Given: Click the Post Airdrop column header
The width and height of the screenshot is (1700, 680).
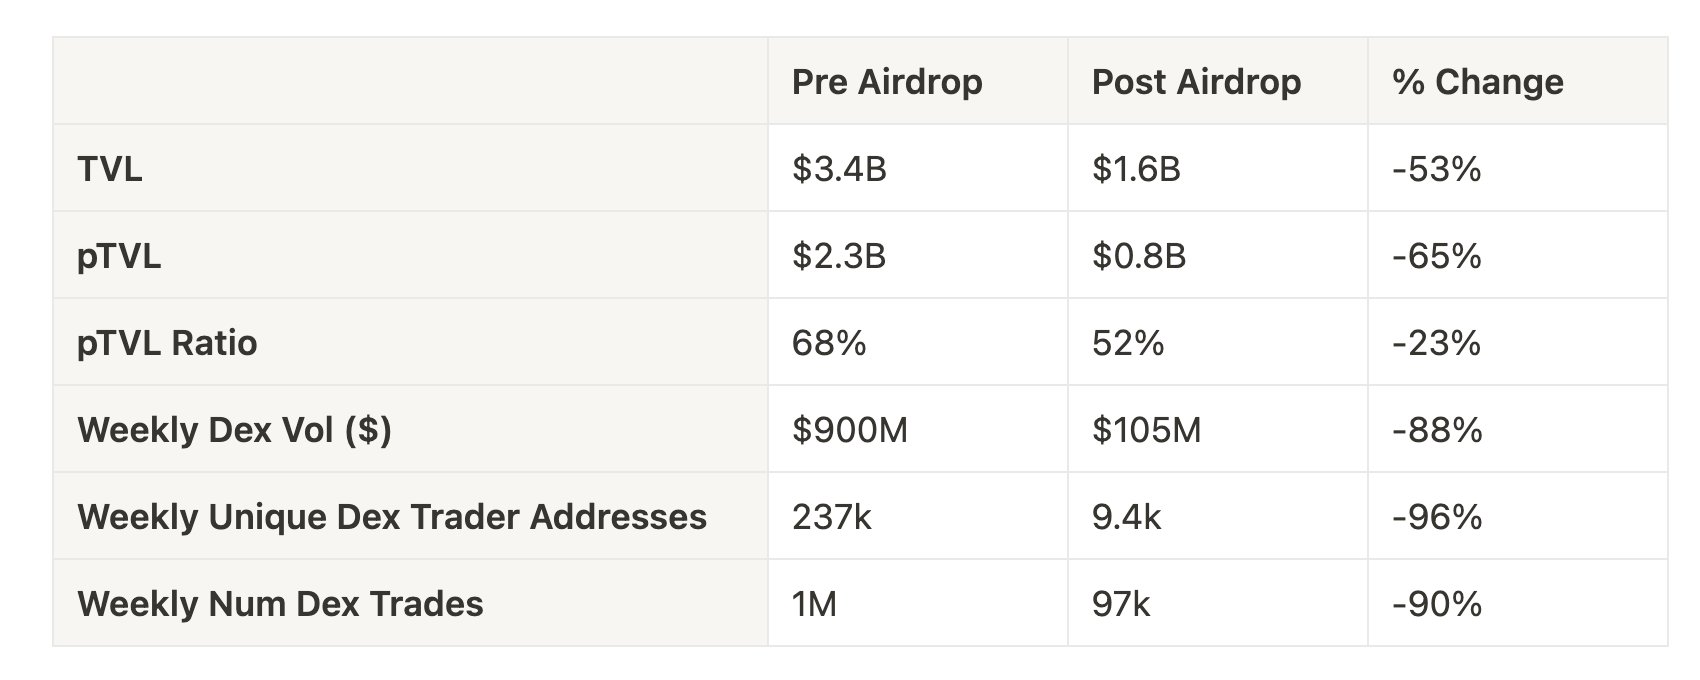Looking at the screenshot, I should [1196, 82].
